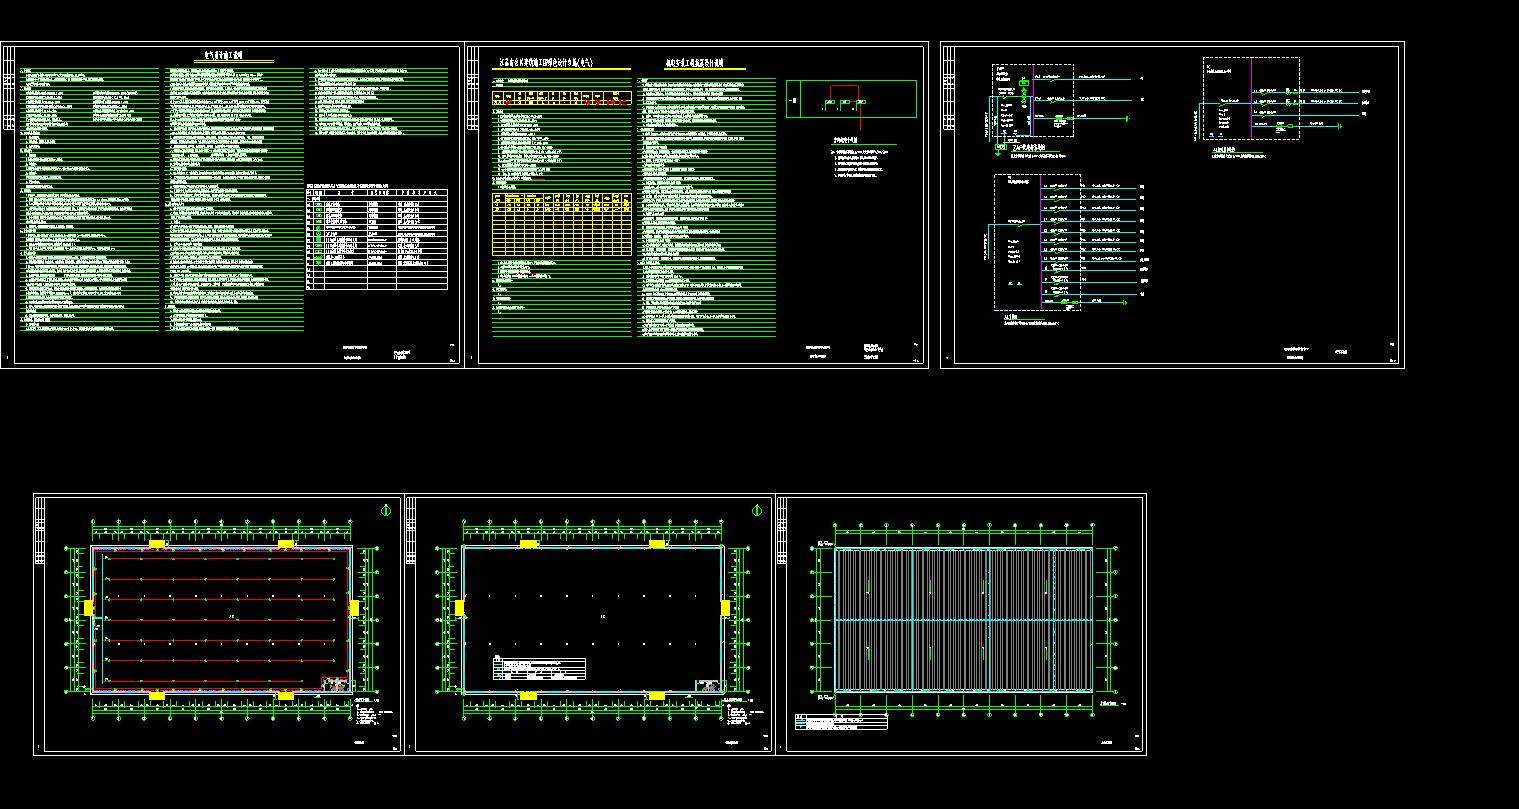The width and height of the screenshot is (1519, 809).
Task: Select the striped roof plan drawing
Action: click(x=963, y=619)
